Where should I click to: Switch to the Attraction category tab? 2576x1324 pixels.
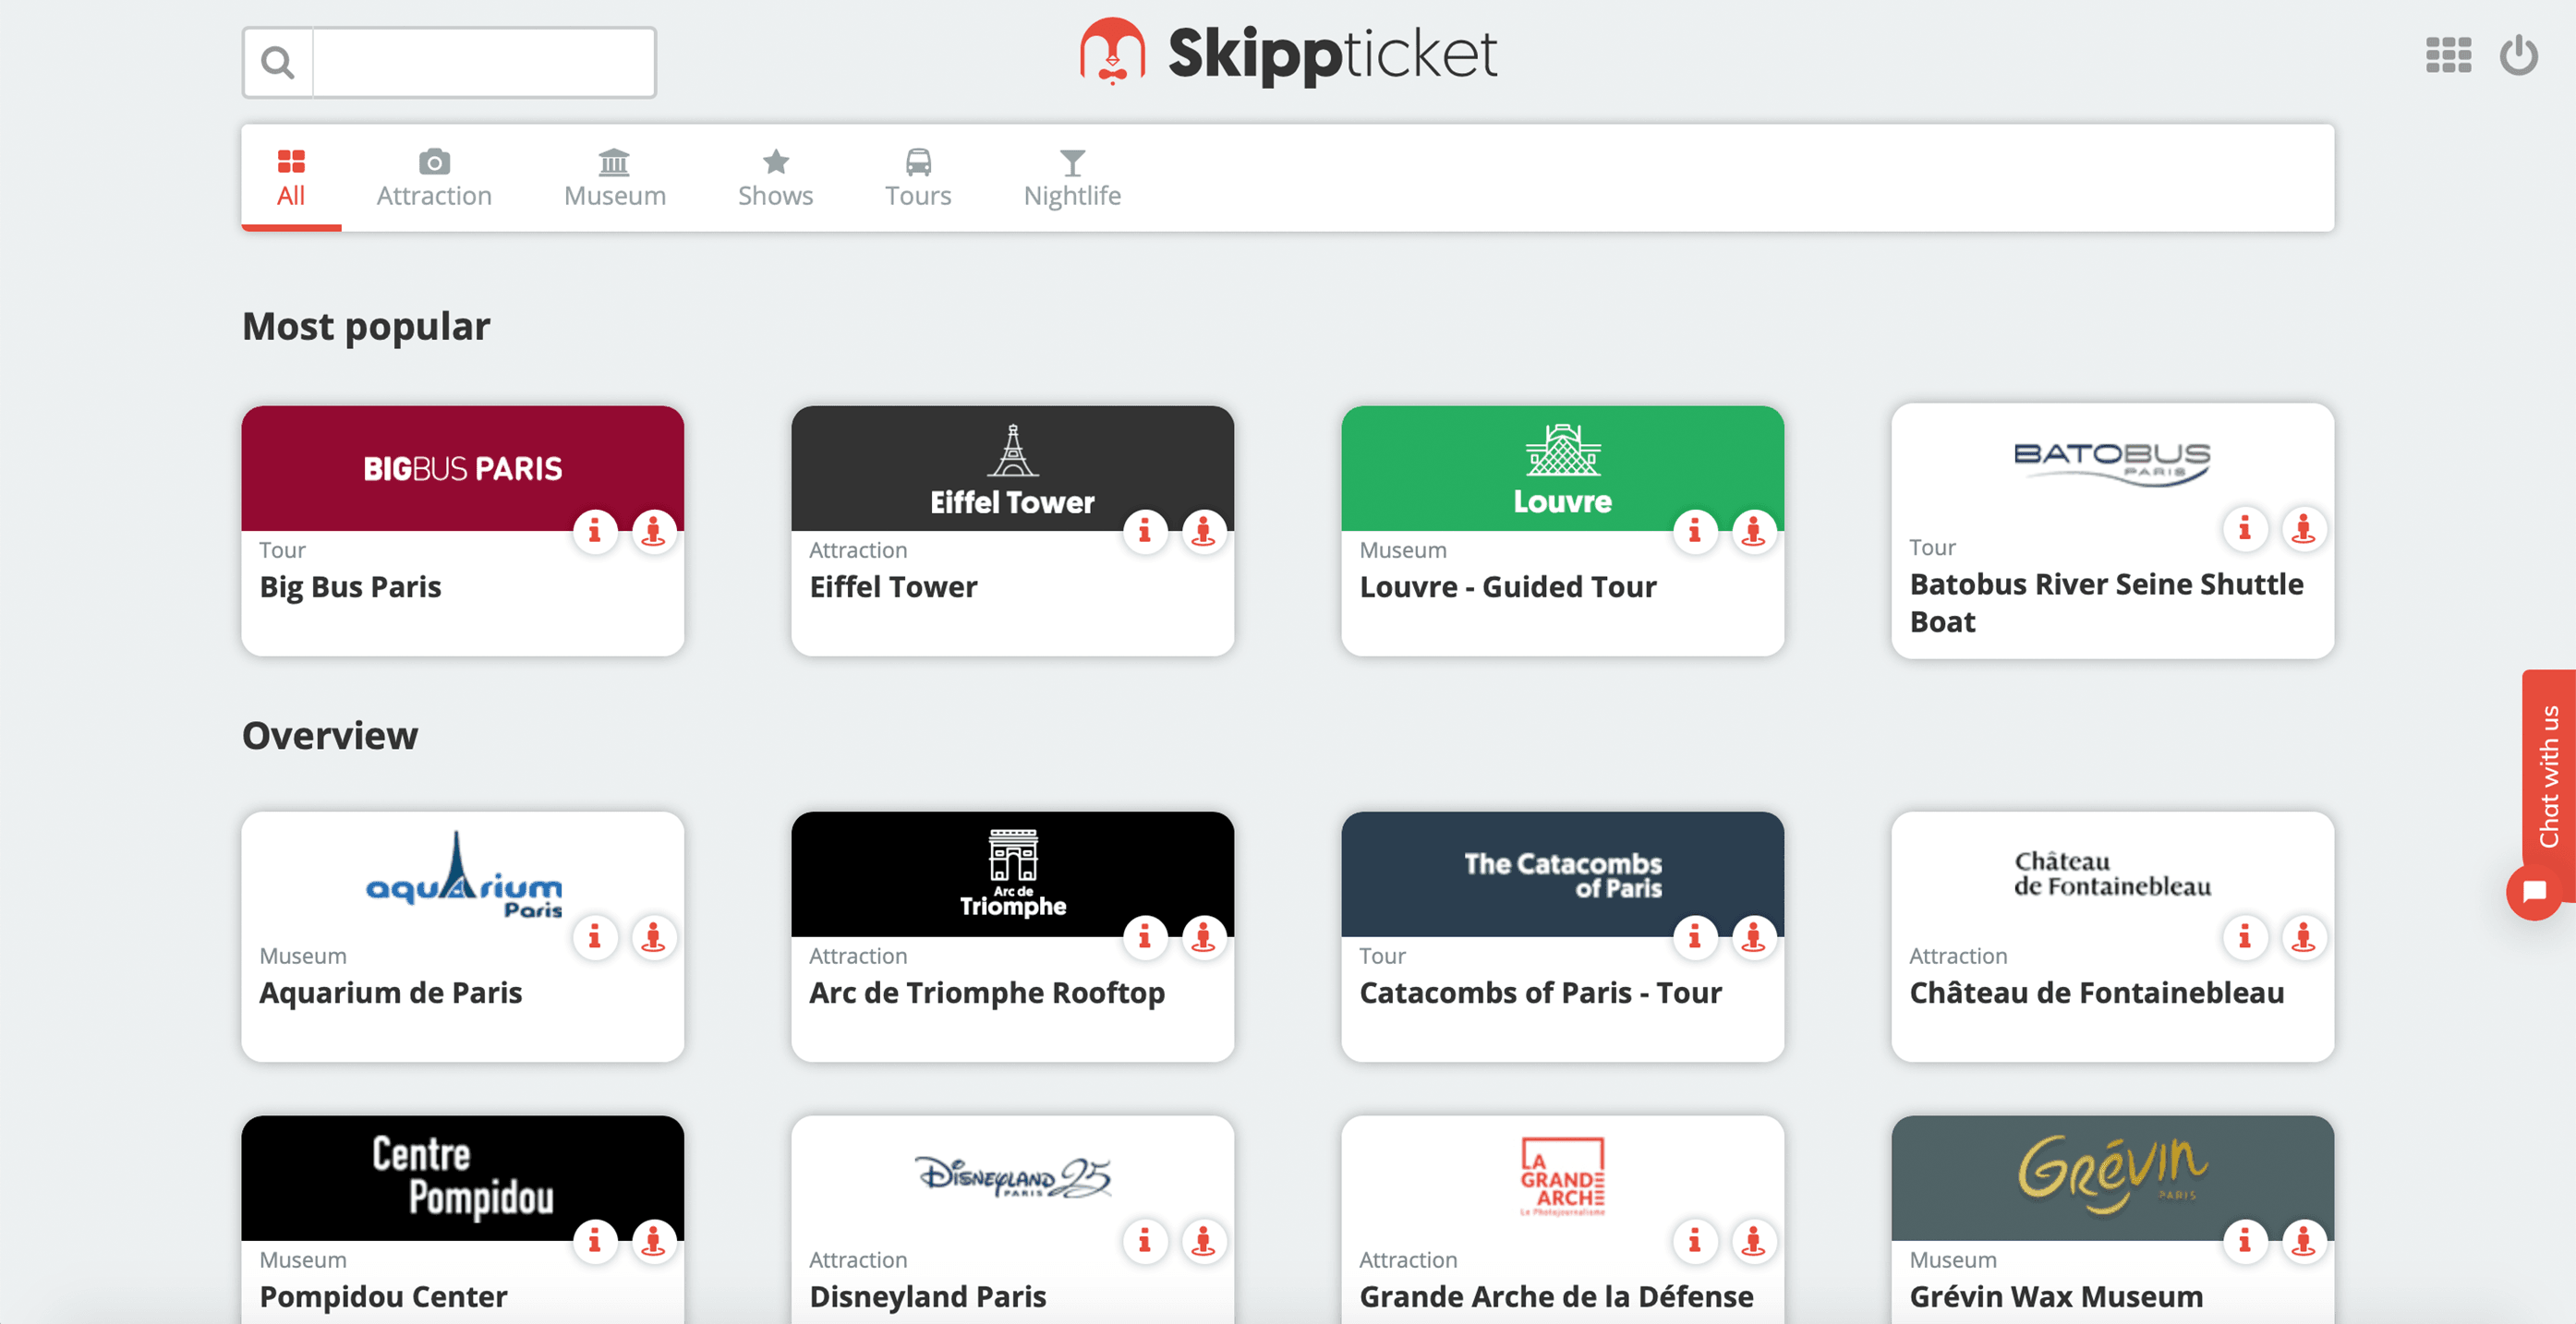[x=434, y=177]
